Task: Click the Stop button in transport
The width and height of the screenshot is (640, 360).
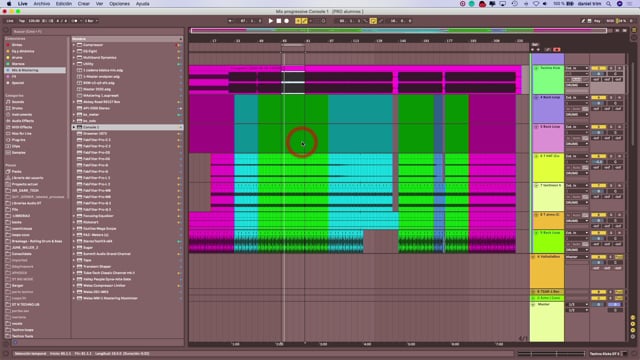Action: (279, 21)
